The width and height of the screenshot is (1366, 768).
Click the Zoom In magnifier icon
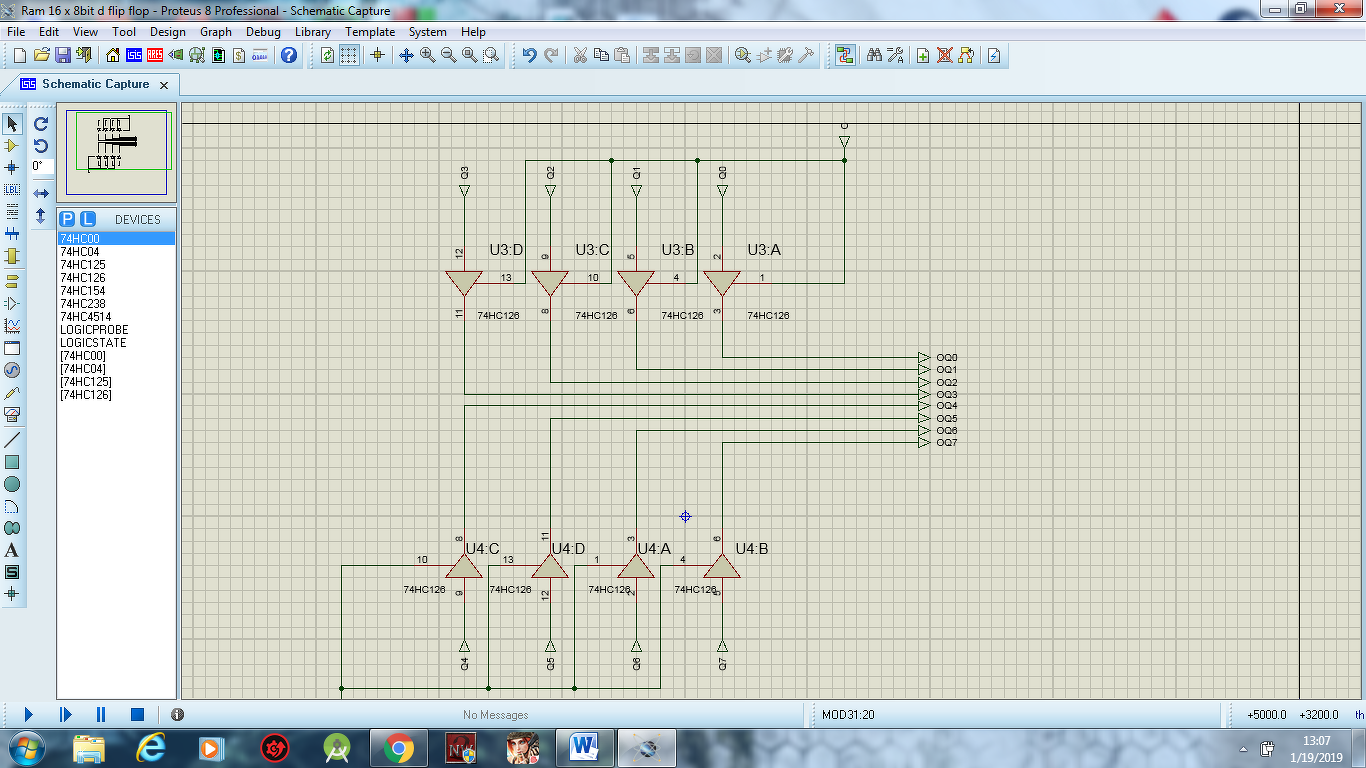pyautogui.click(x=428, y=55)
